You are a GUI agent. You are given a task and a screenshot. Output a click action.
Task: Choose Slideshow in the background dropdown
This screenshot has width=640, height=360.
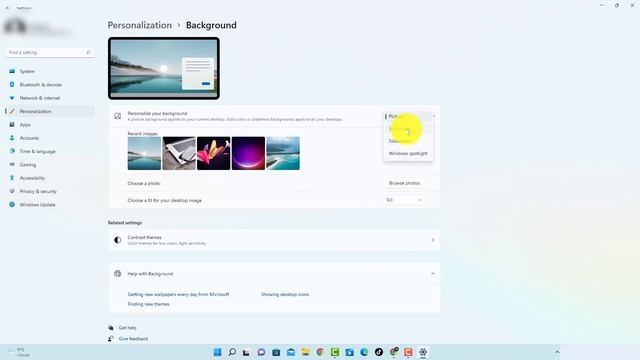coord(408,141)
